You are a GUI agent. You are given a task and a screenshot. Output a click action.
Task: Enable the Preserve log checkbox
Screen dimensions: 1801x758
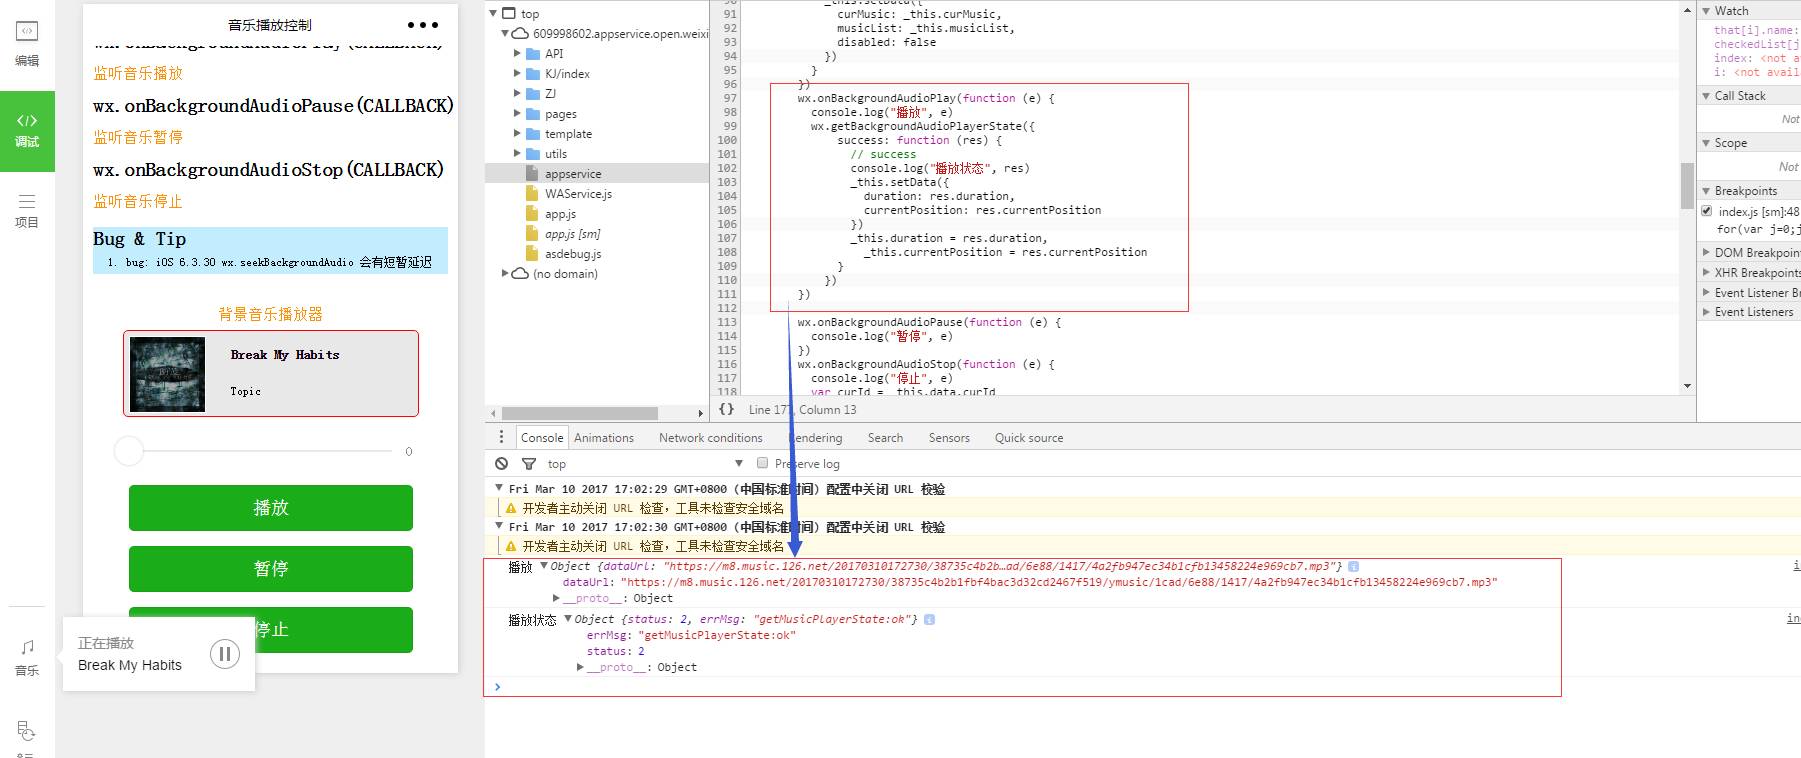[762, 463]
